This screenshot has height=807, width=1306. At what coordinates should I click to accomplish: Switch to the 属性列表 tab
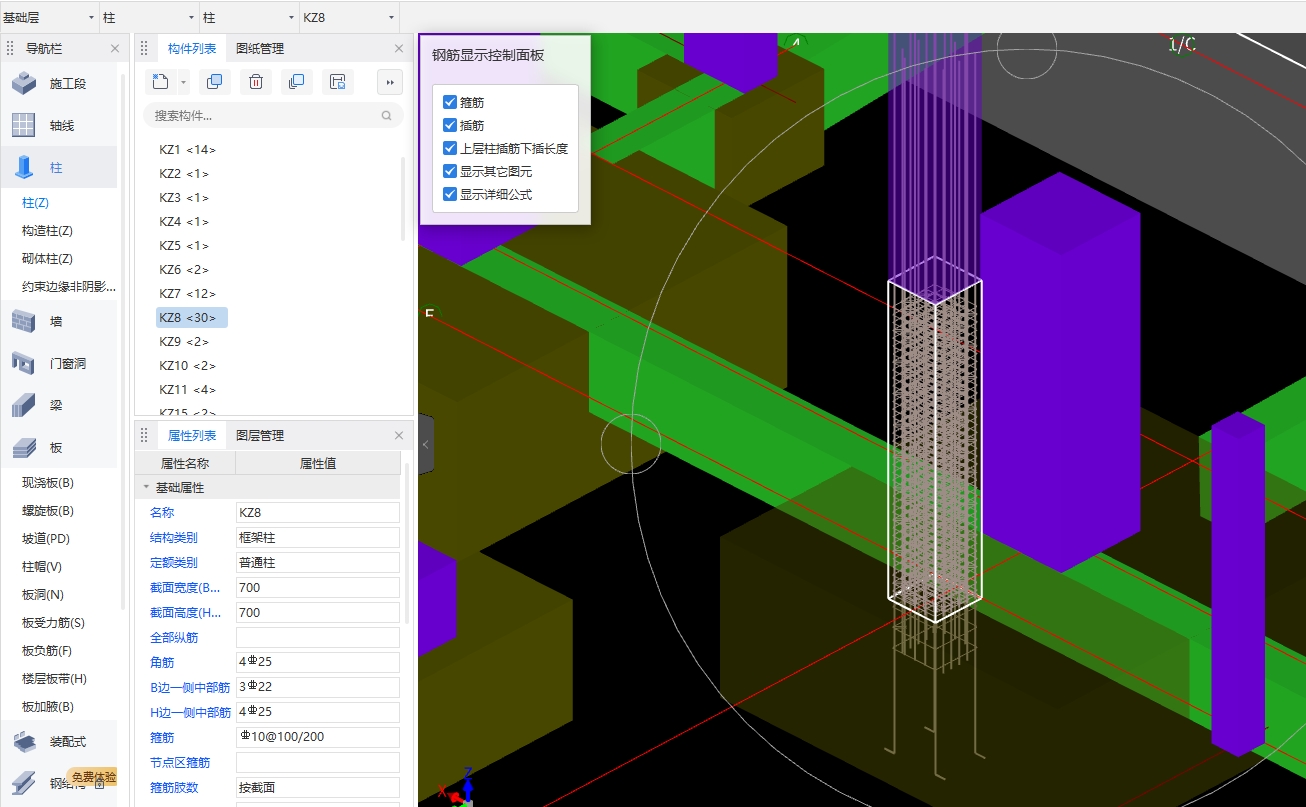point(192,435)
